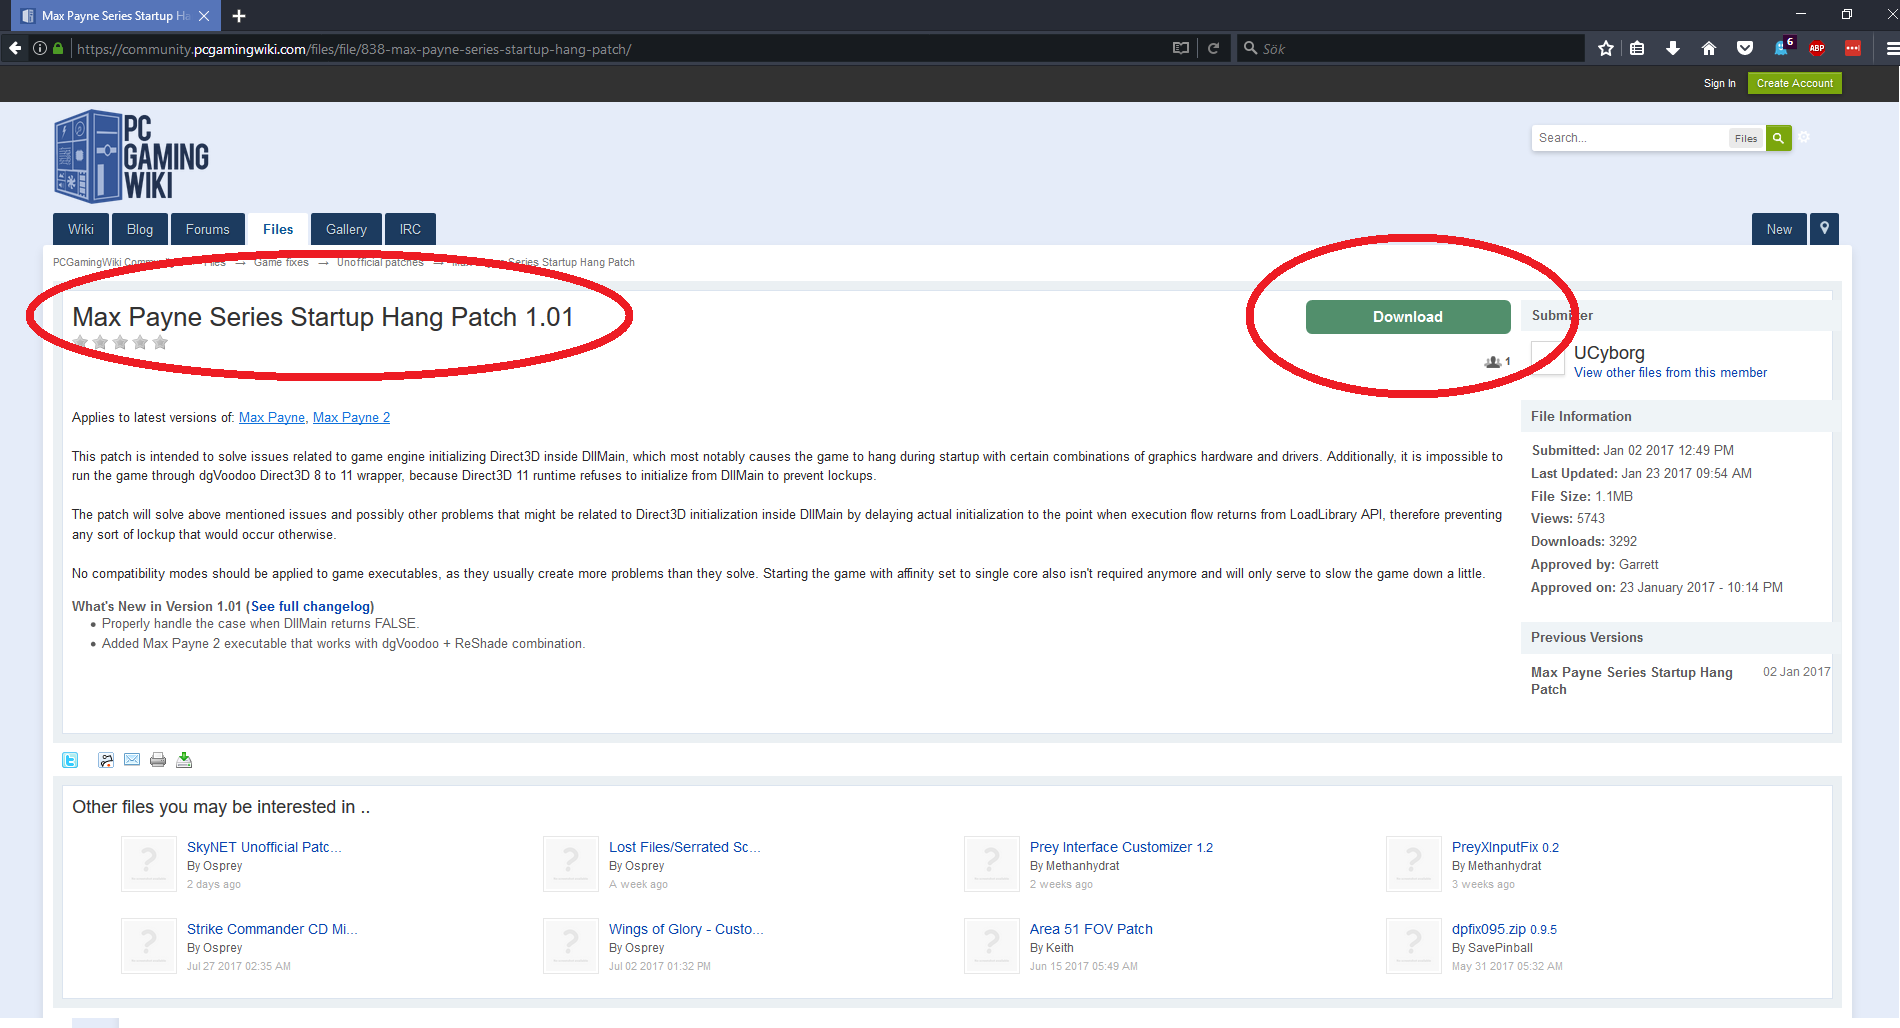Open Prey Interface Customizer 1.2 file
Viewport: 1900px width, 1028px height.
[x=1121, y=847]
